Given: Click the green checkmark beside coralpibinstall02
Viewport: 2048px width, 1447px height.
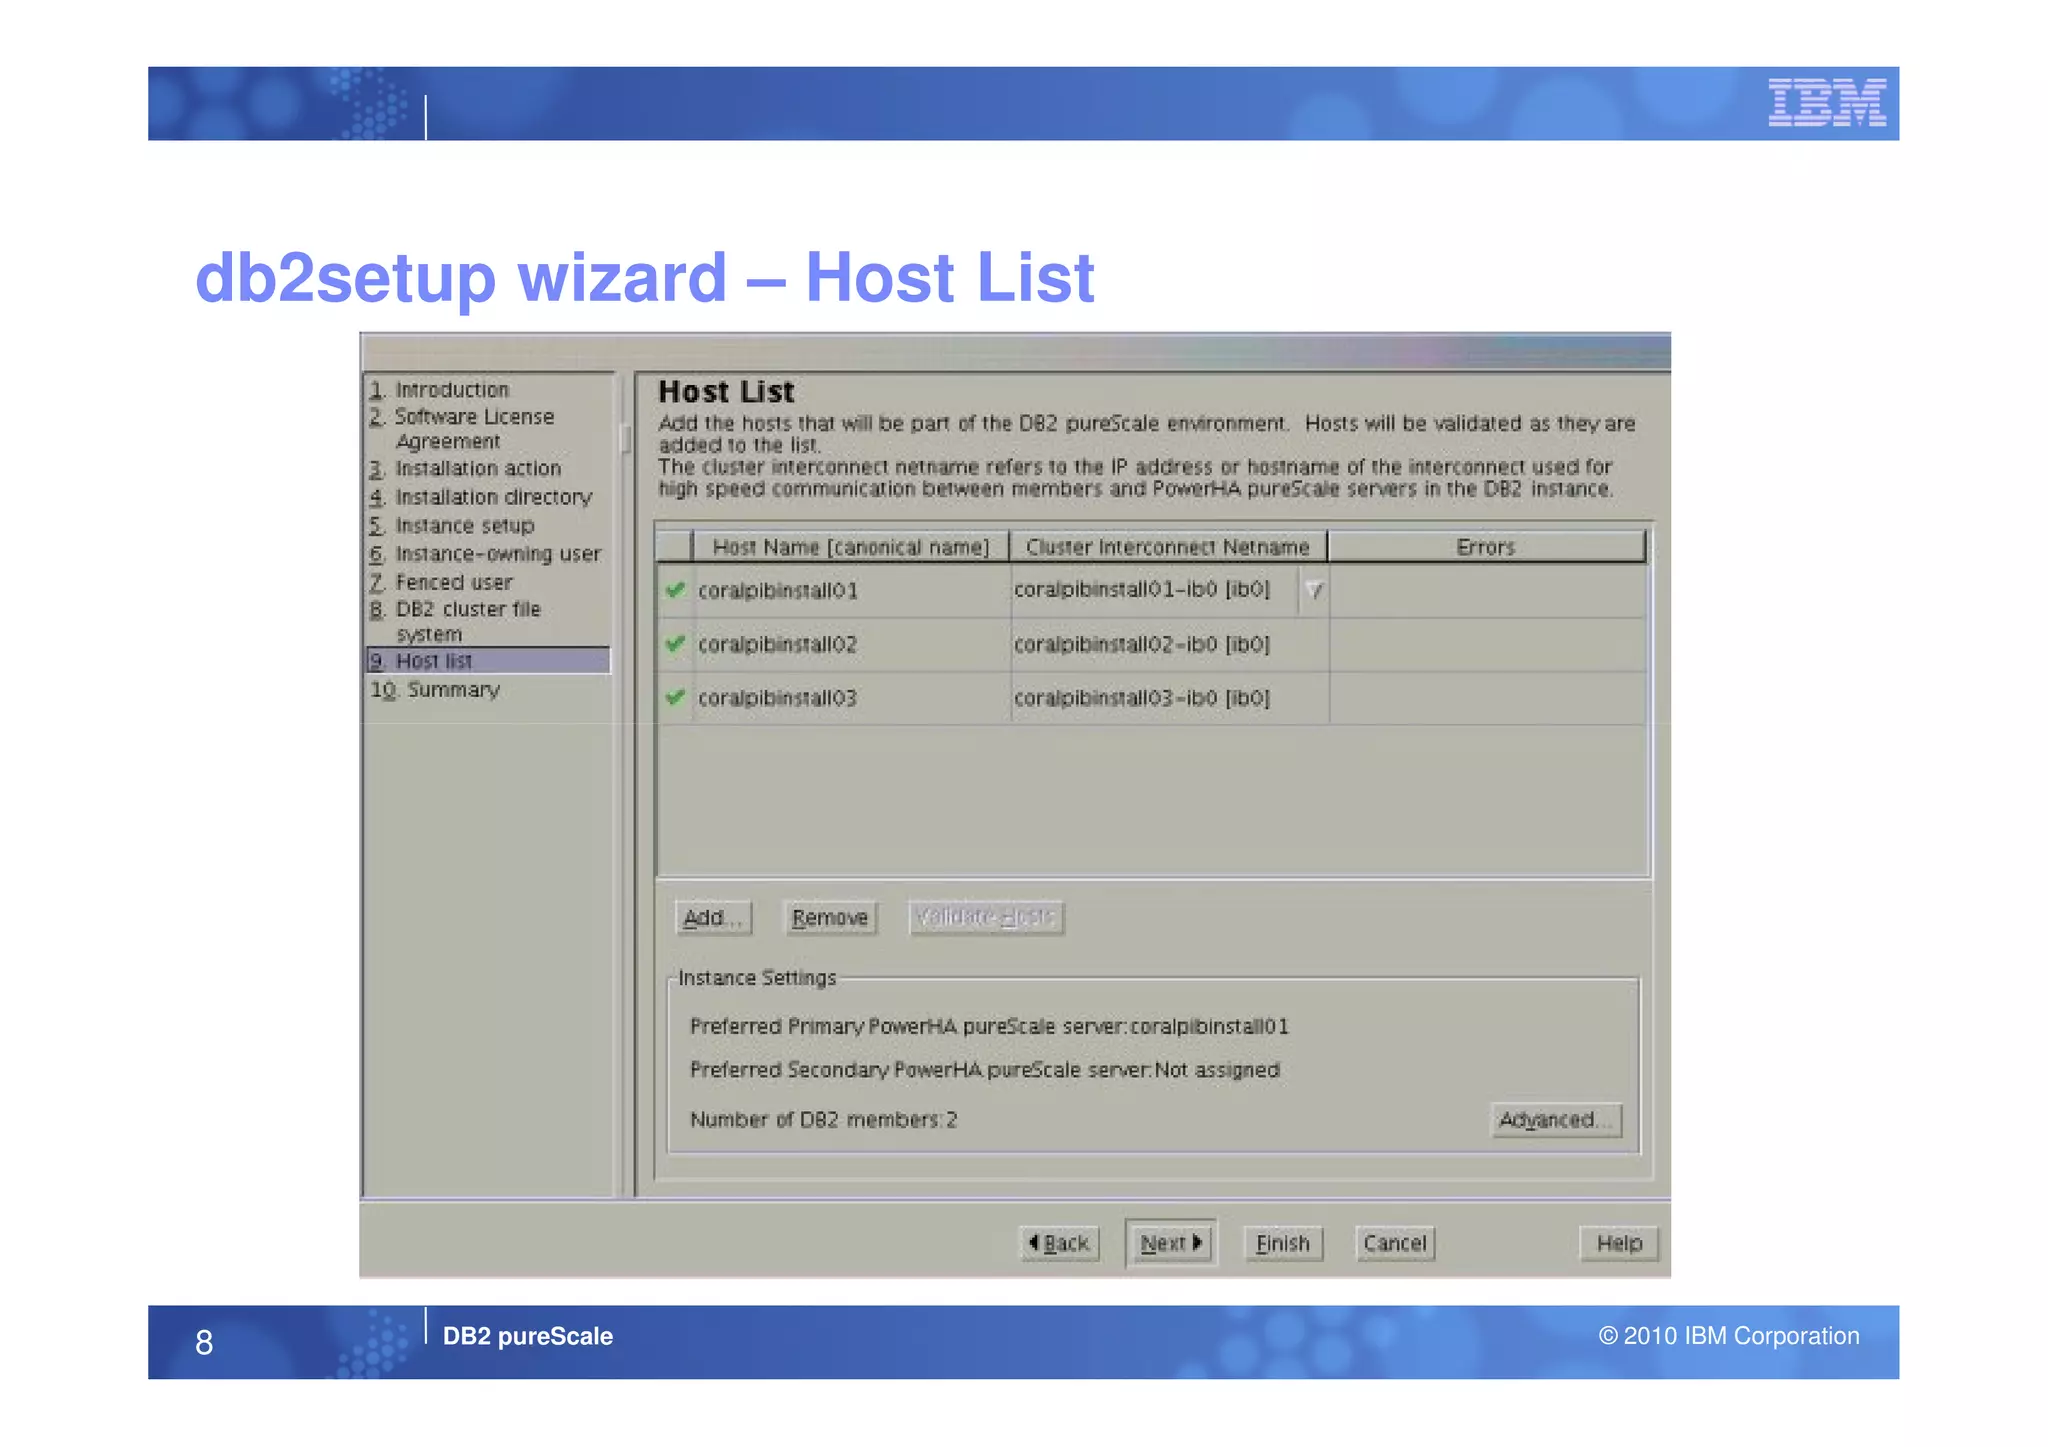Looking at the screenshot, I should [675, 644].
